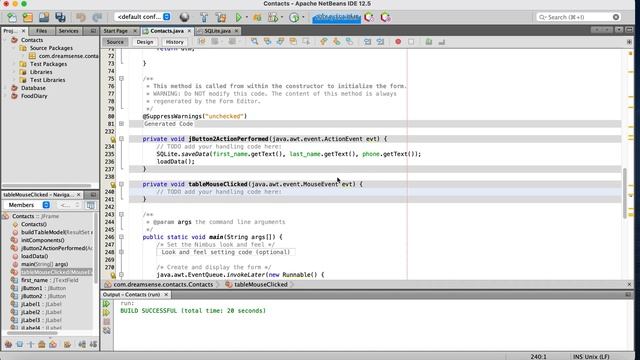Select Source Packages in project tree

click(x=51, y=48)
